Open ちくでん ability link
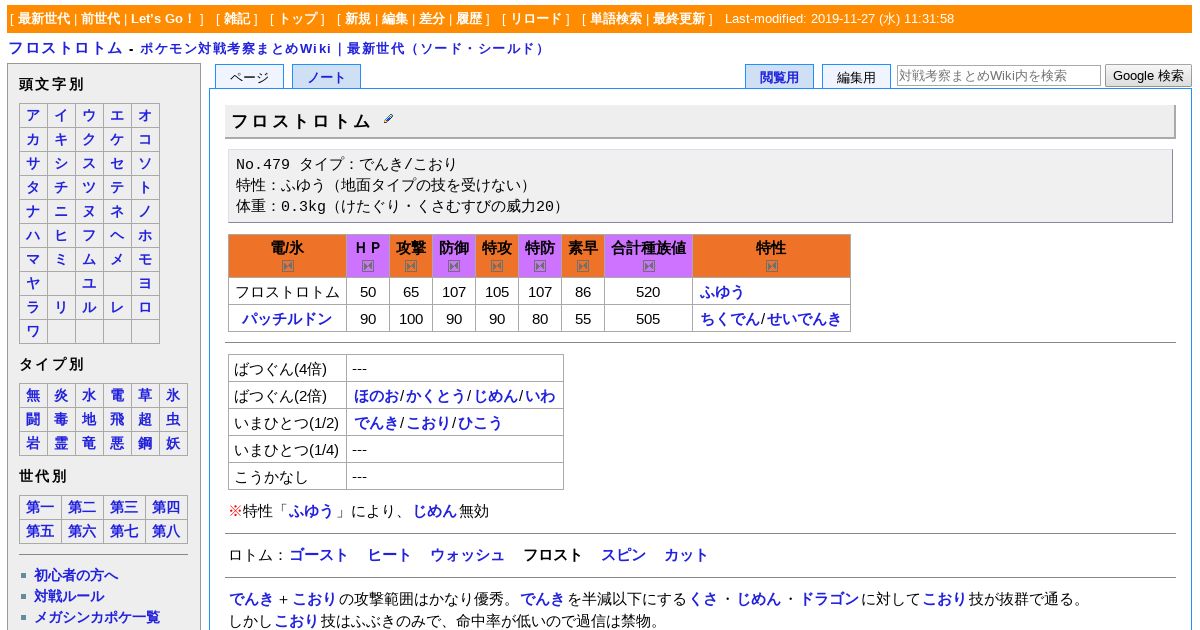This screenshot has height=630, width=1200. tap(729, 319)
